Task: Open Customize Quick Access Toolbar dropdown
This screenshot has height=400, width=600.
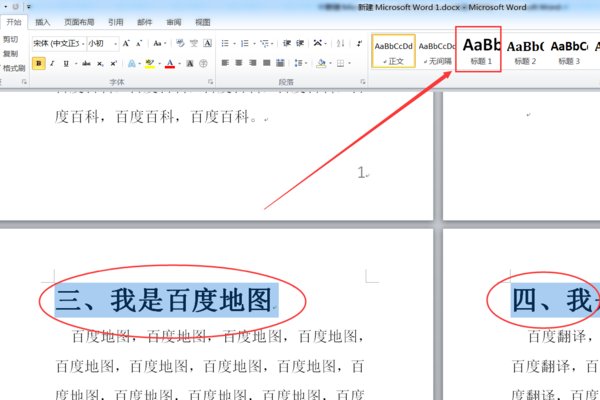Action: coord(29,7)
